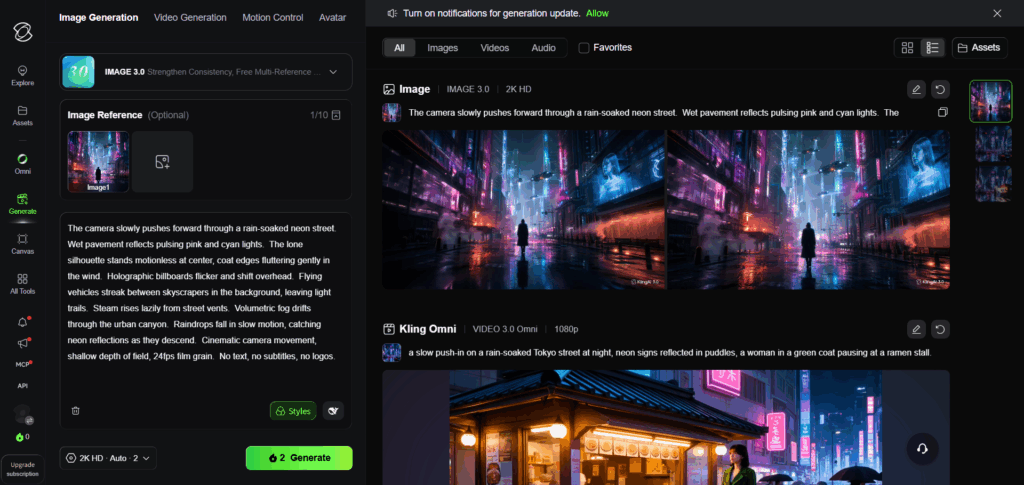Edit the IMAGE 3.0 generation with the pencil icon
The height and width of the screenshot is (485, 1024).
(916, 89)
